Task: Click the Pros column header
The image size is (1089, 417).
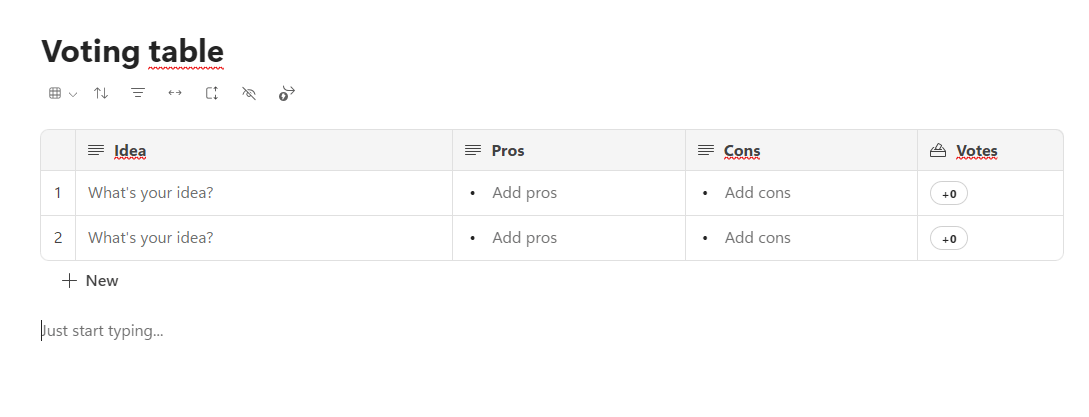Action: [508, 151]
